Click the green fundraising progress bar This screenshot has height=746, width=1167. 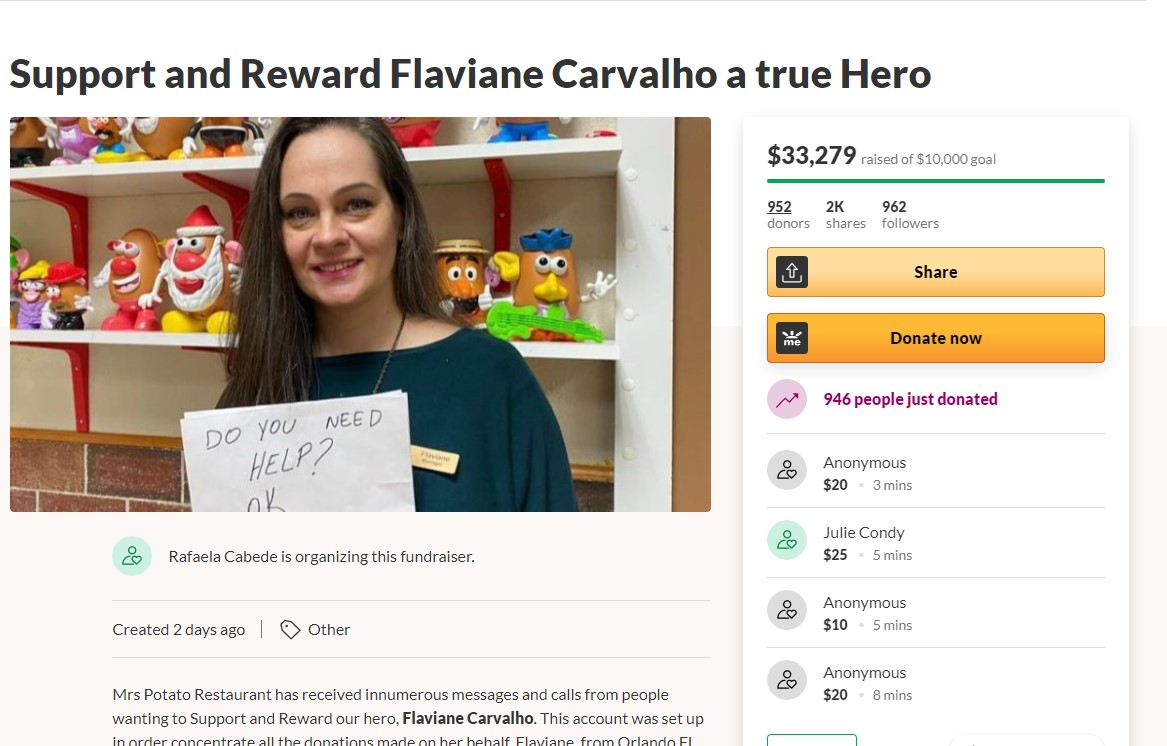coord(936,181)
